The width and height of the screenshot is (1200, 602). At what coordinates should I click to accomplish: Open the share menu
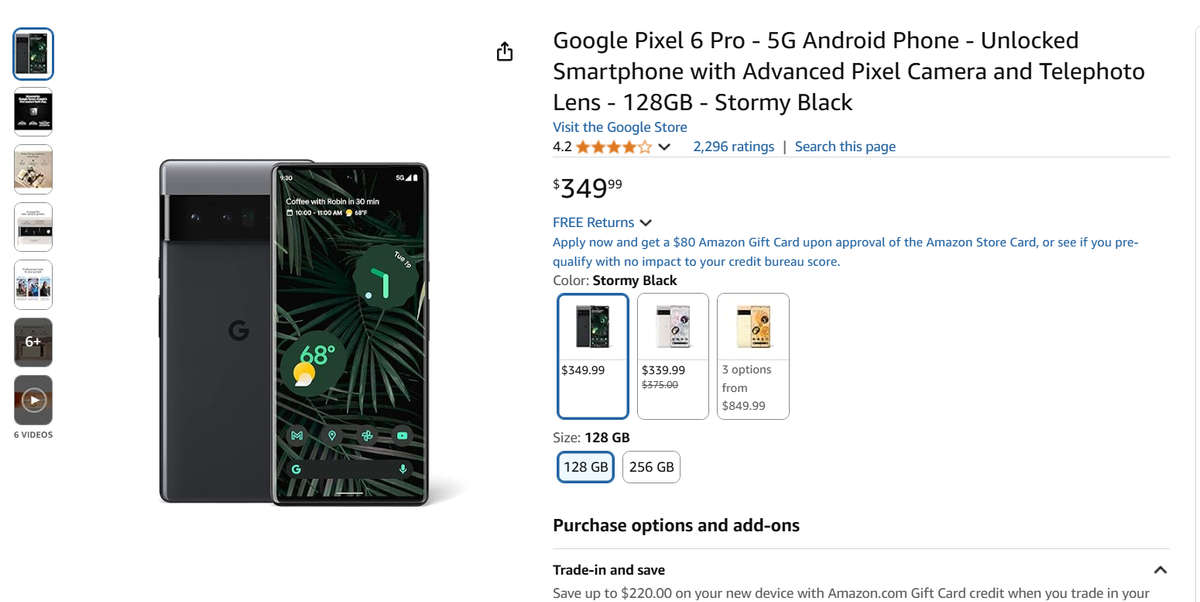[505, 50]
